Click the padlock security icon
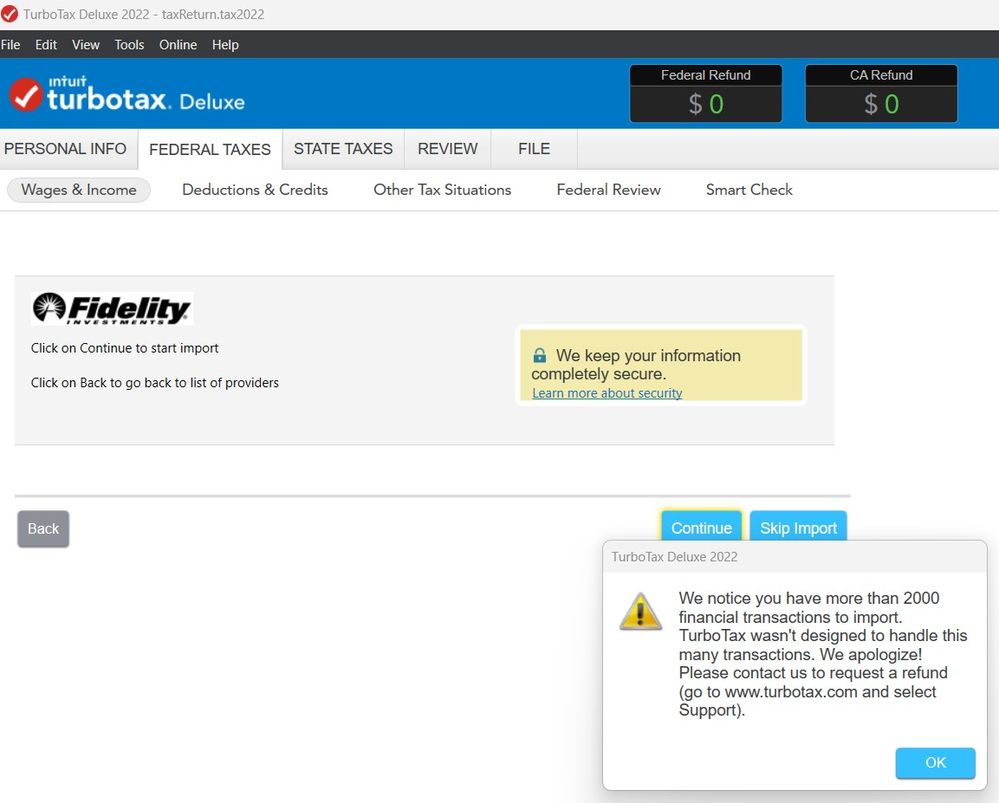The height and width of the screenshot is (803, 999). [540, 355]
